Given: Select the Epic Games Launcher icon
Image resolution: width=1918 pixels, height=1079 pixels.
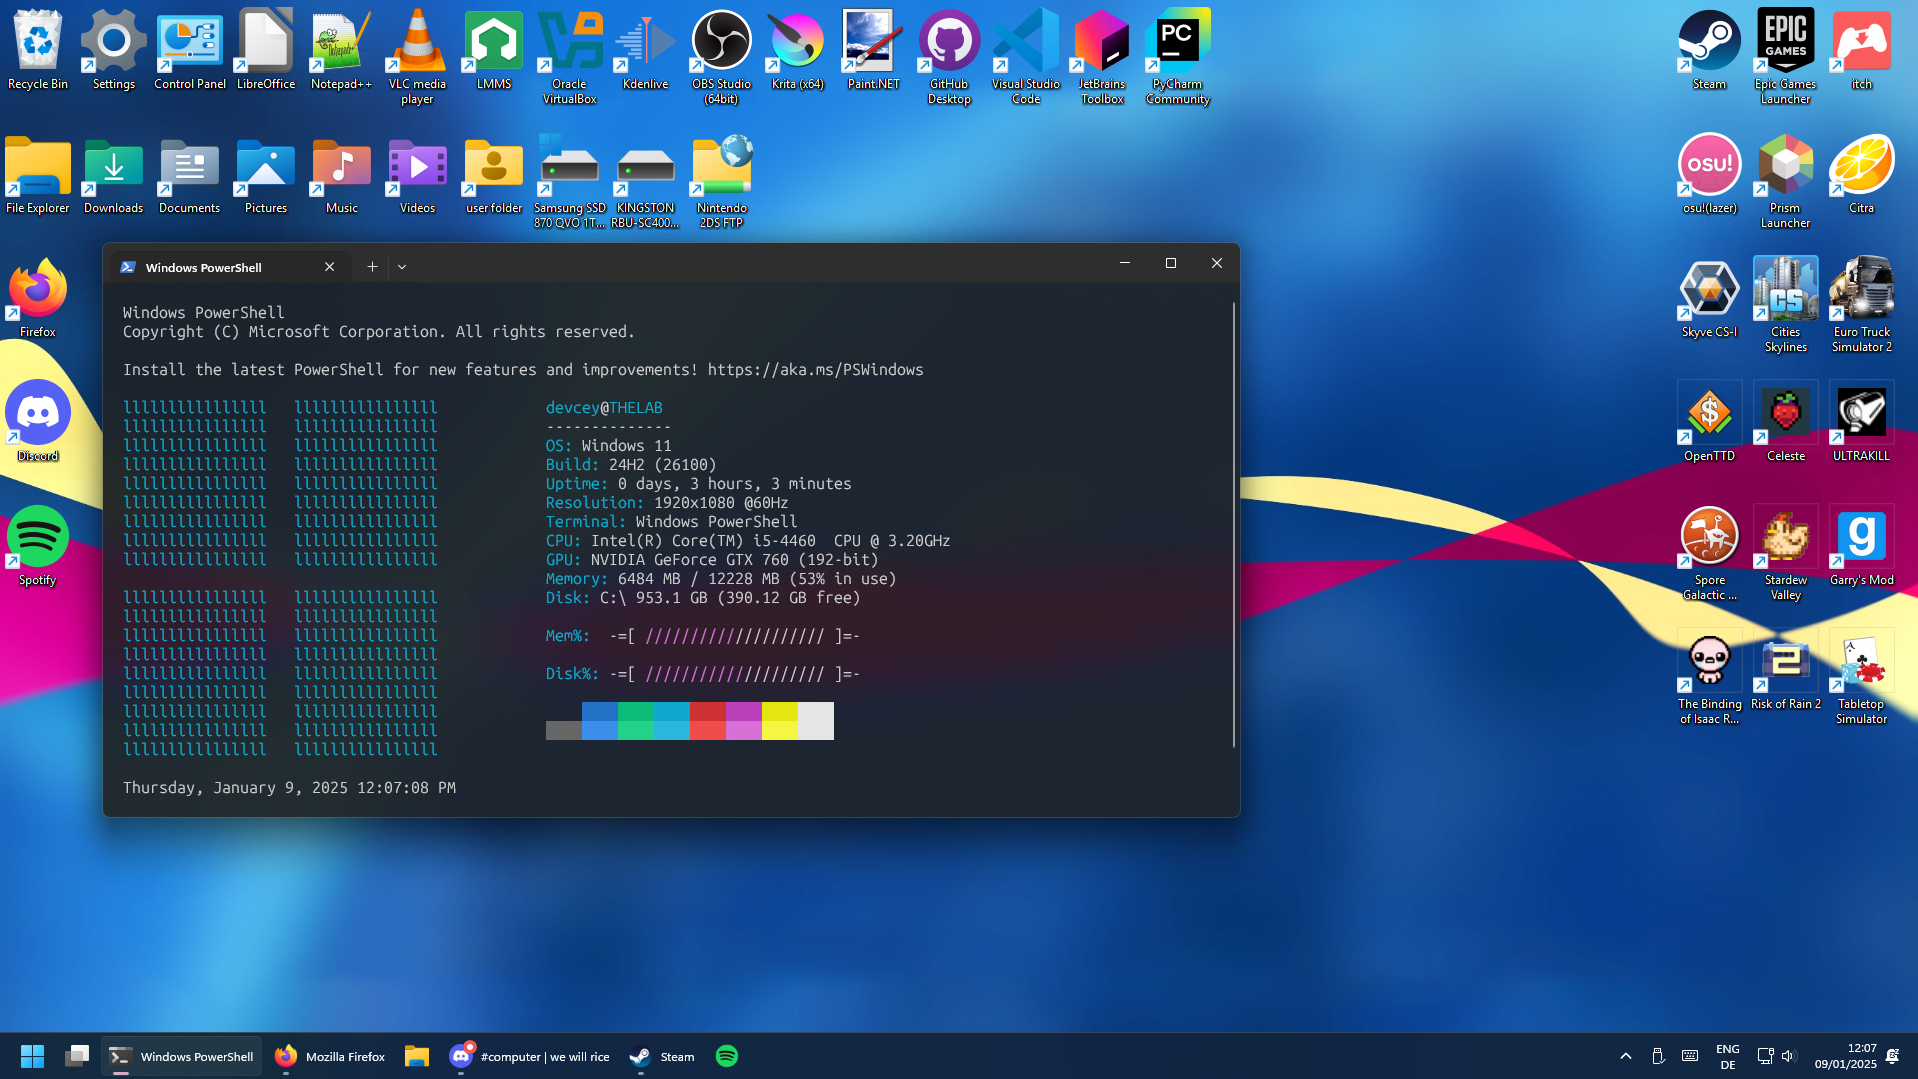Looking at the screenshot, I should (x=1785, y=56).
